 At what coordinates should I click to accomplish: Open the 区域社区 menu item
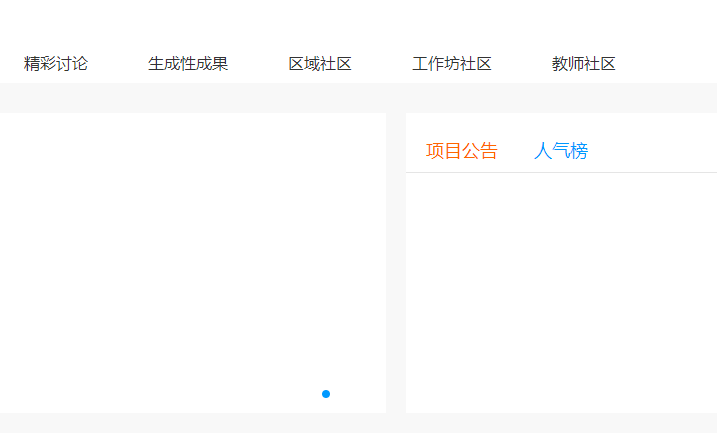pyautogui.click(x=320, y=64)
